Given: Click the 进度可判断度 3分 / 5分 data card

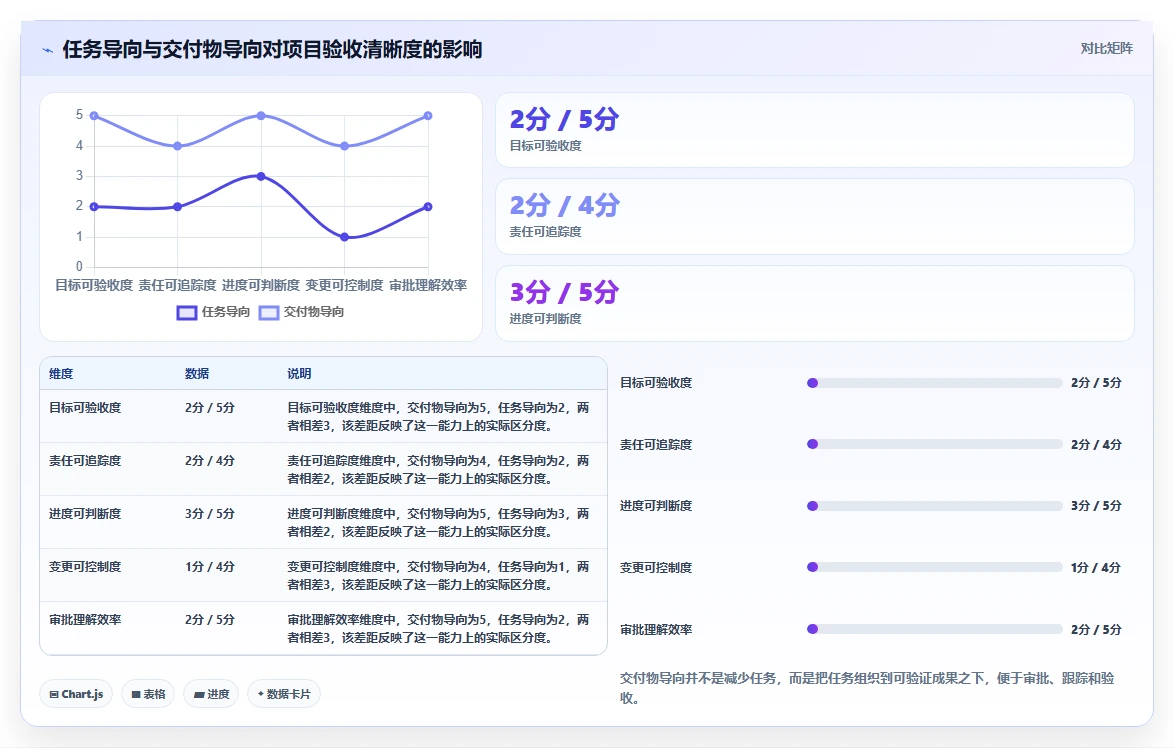Looking at the screenshot, I should [815, 303].
